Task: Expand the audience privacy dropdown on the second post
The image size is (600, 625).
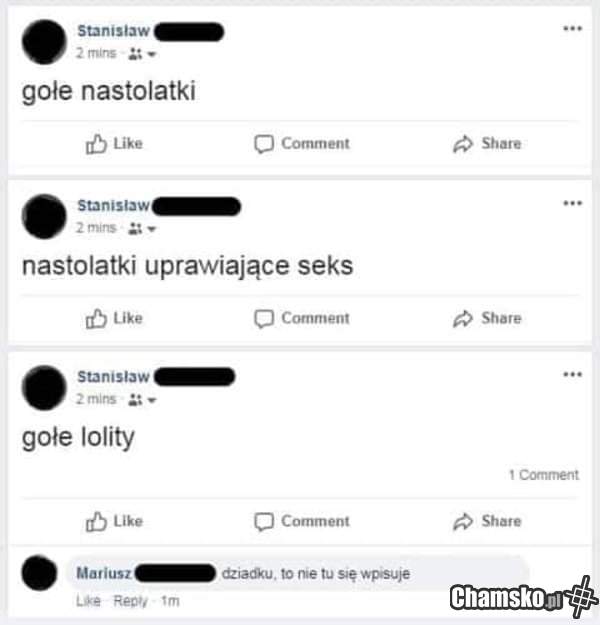Action: 142,228
